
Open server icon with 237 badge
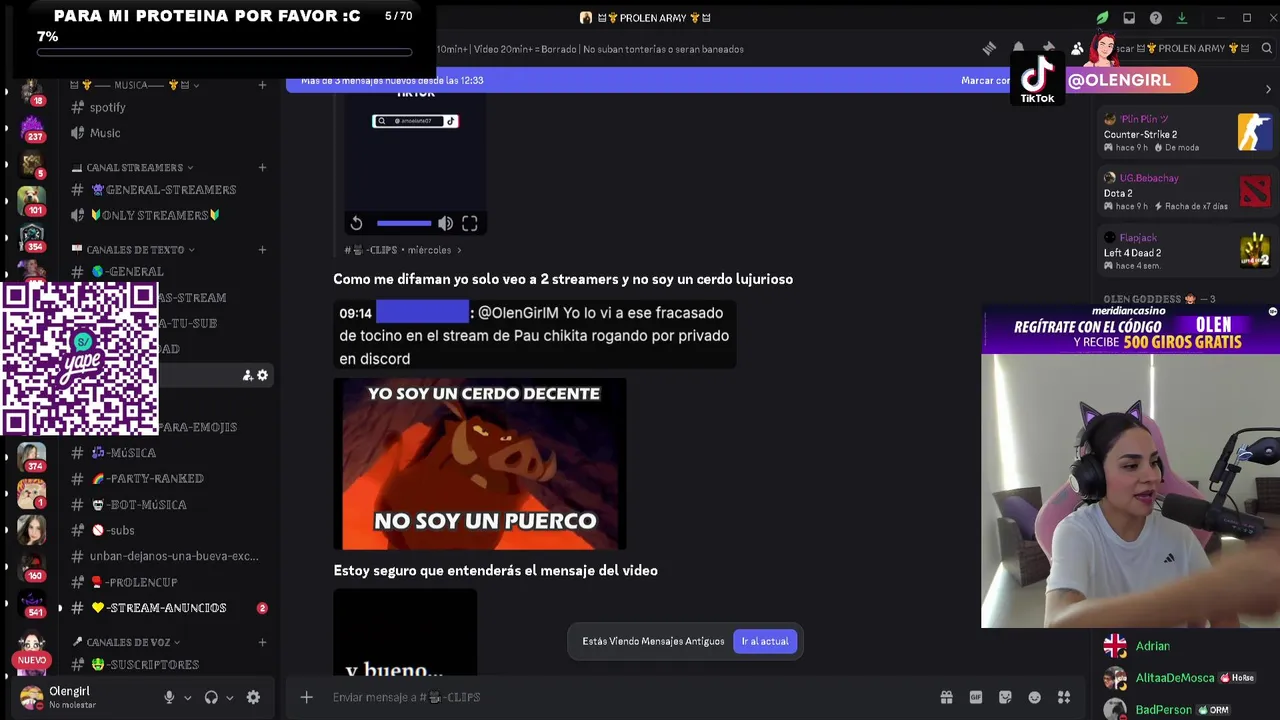coord(32,127)
